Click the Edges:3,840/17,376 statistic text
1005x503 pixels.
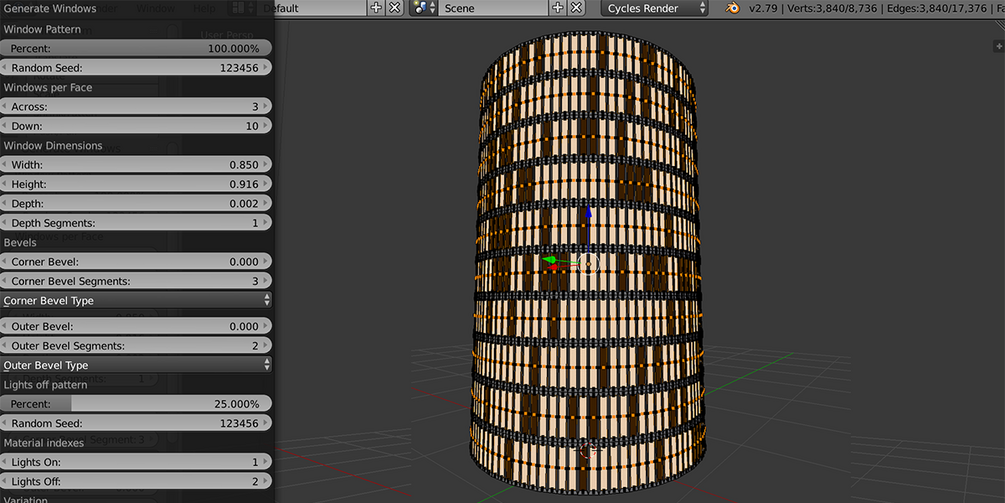coord(938,8)
